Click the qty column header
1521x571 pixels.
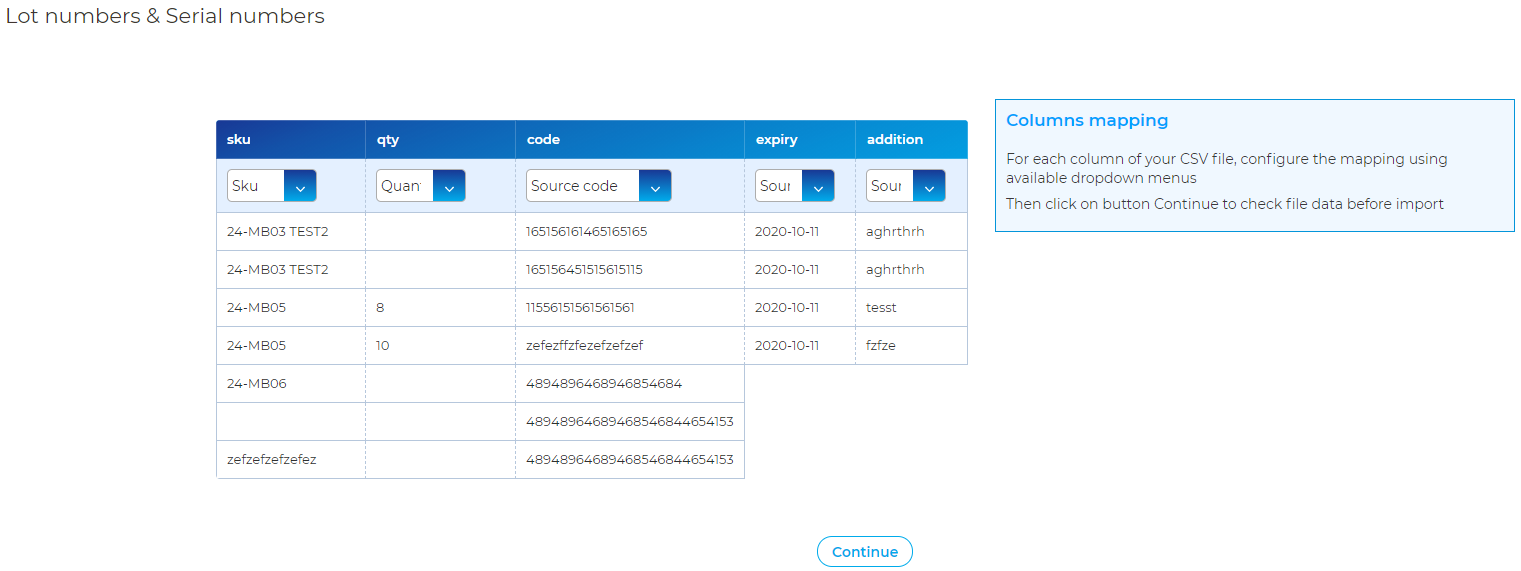tap(441, 140)
